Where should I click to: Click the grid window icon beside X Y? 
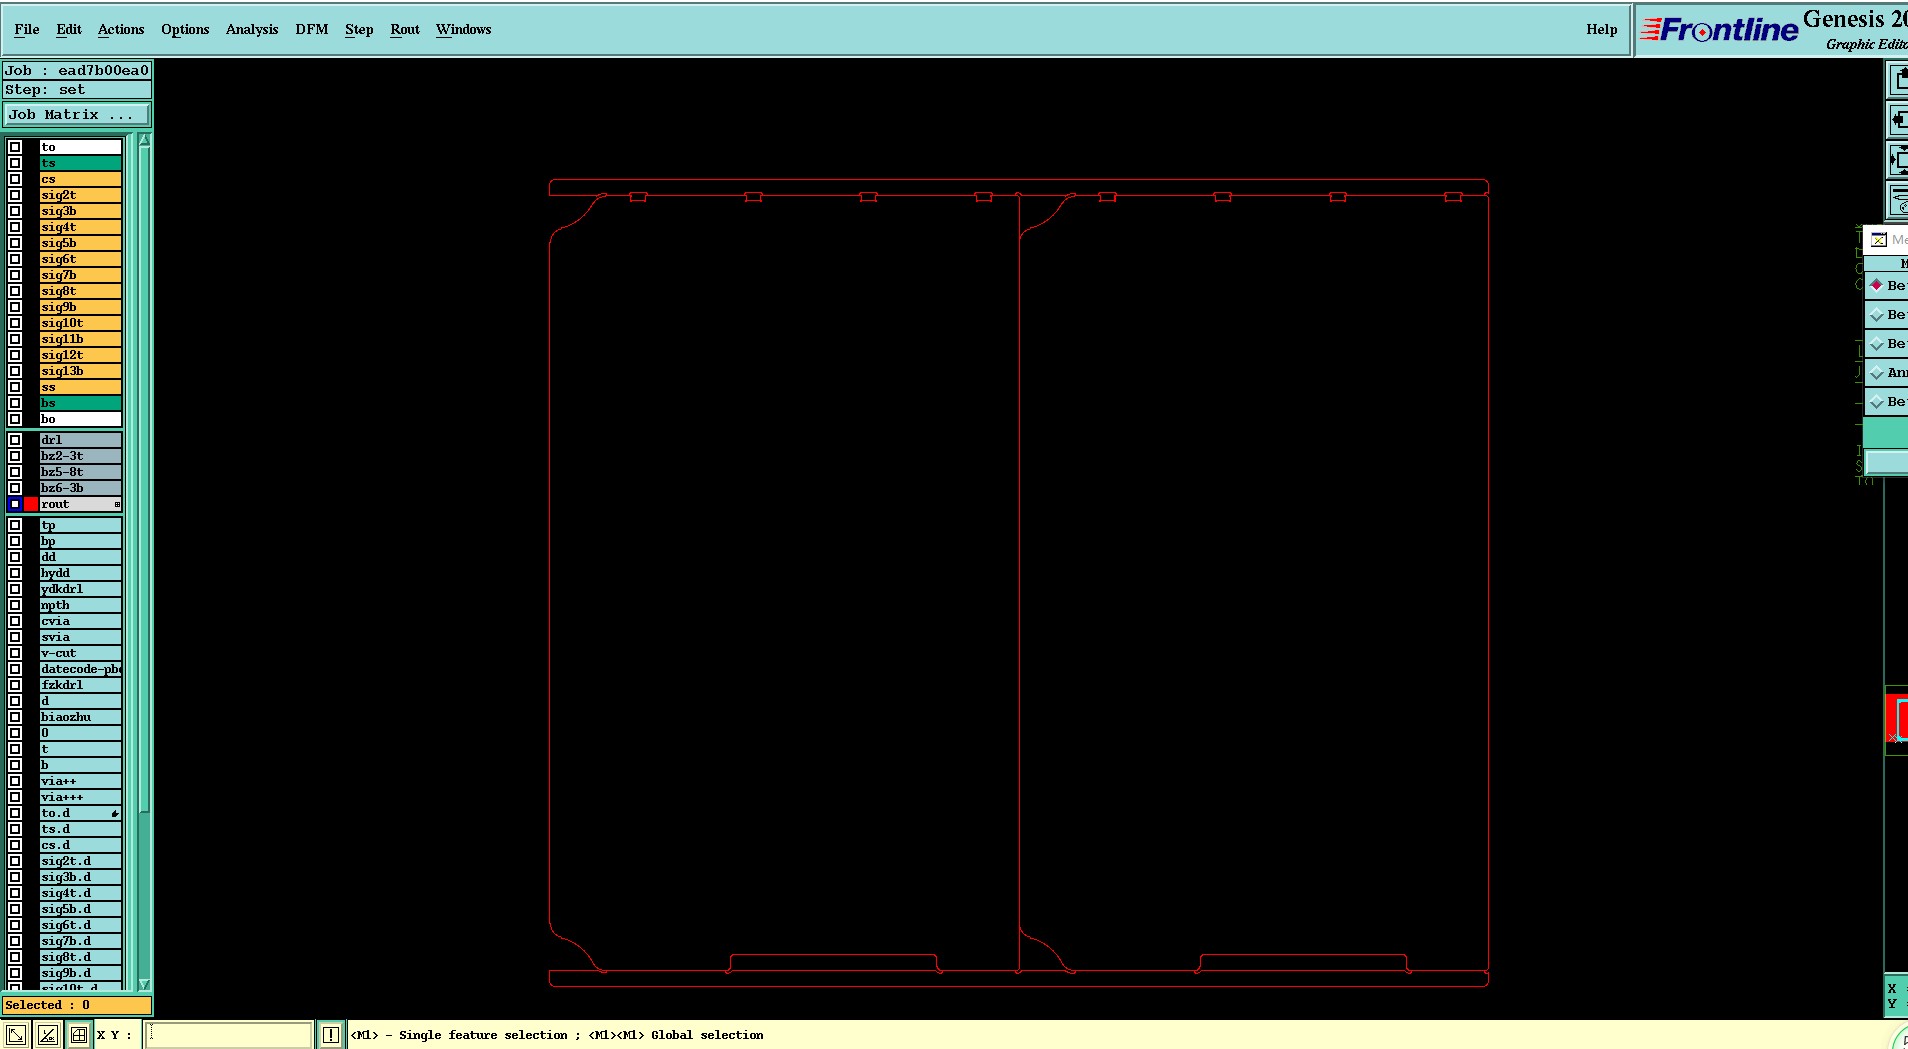point(79,1035)
